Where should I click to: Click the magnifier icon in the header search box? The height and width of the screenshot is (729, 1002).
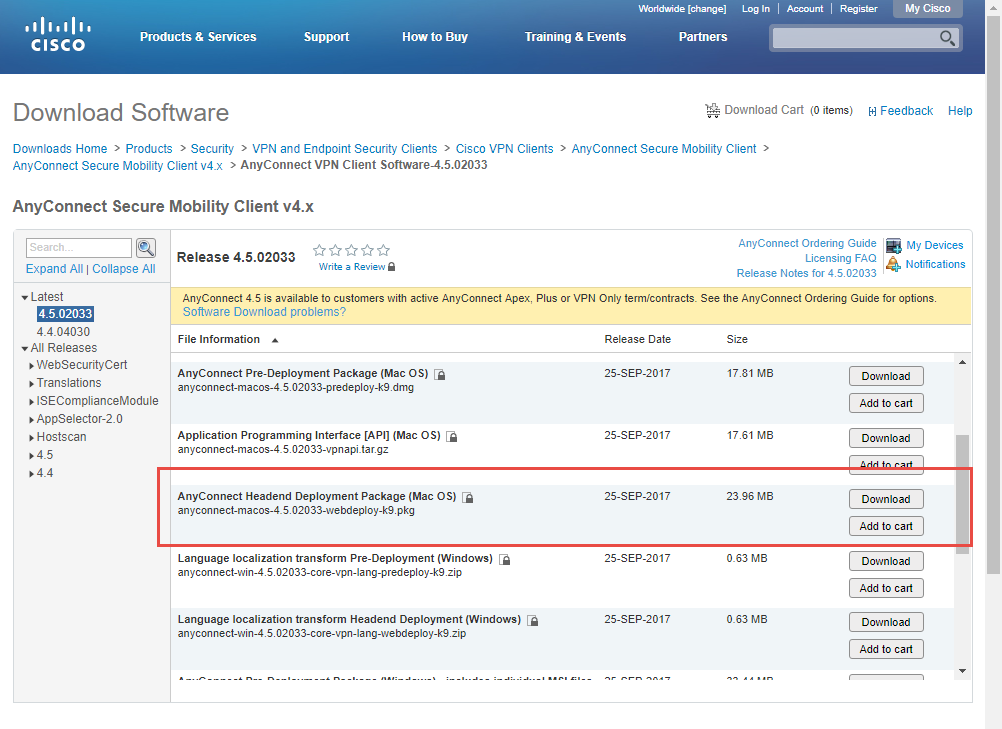947,38
